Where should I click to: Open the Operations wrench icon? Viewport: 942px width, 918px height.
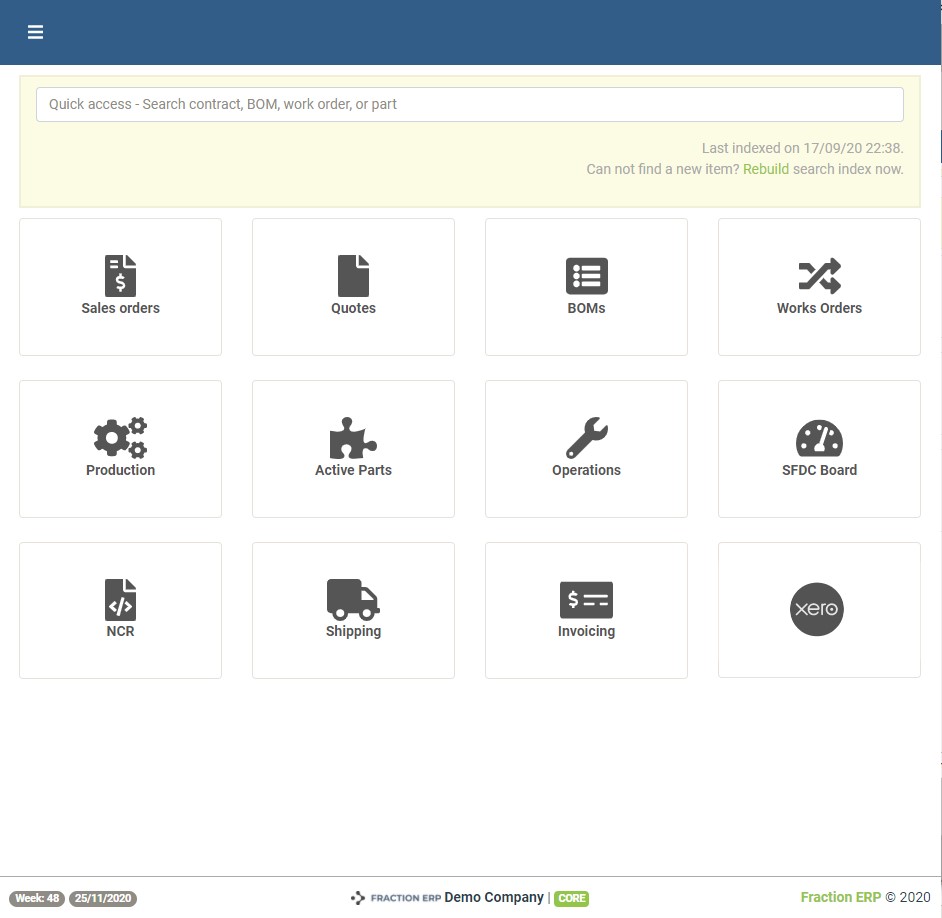click(586, 438)
